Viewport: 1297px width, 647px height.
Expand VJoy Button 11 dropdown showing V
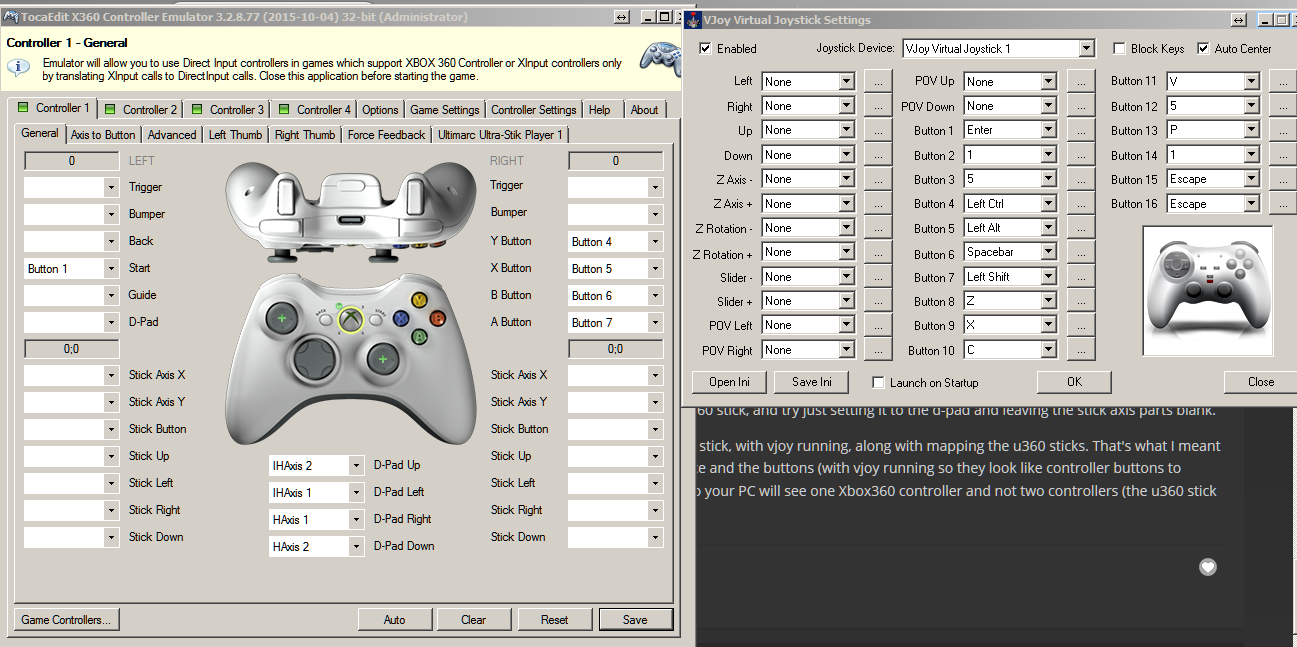click(x=1251, y=81)
